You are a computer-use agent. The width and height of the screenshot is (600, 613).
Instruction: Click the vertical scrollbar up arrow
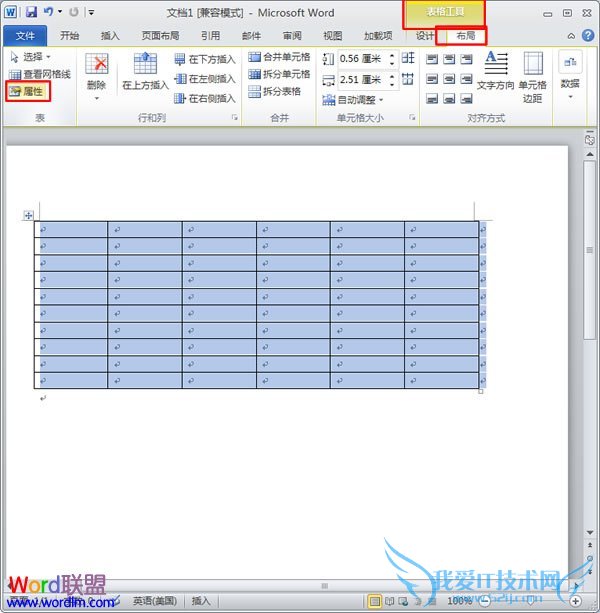coord(590,154)
